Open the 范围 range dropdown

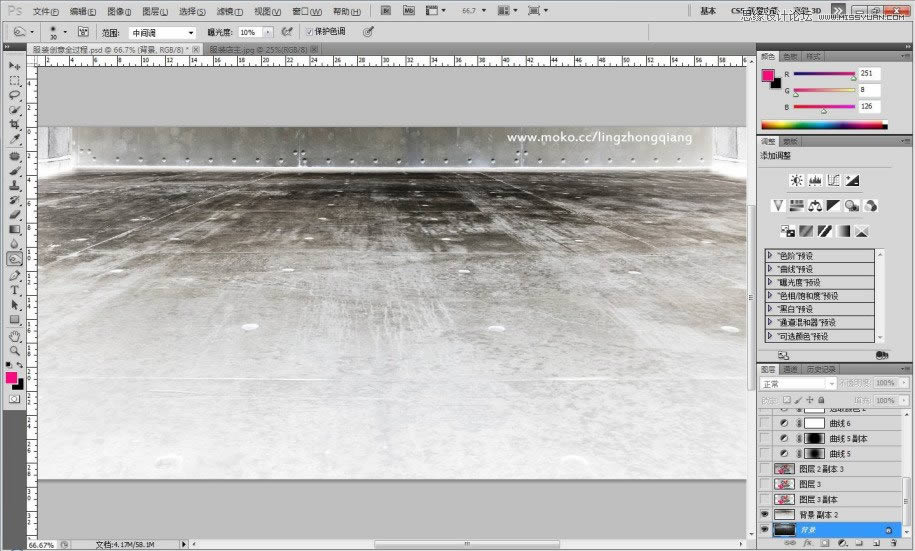click(x=162, y=32)
